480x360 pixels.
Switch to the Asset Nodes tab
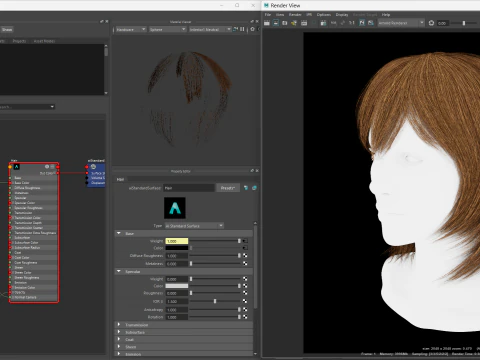(44, 41)
